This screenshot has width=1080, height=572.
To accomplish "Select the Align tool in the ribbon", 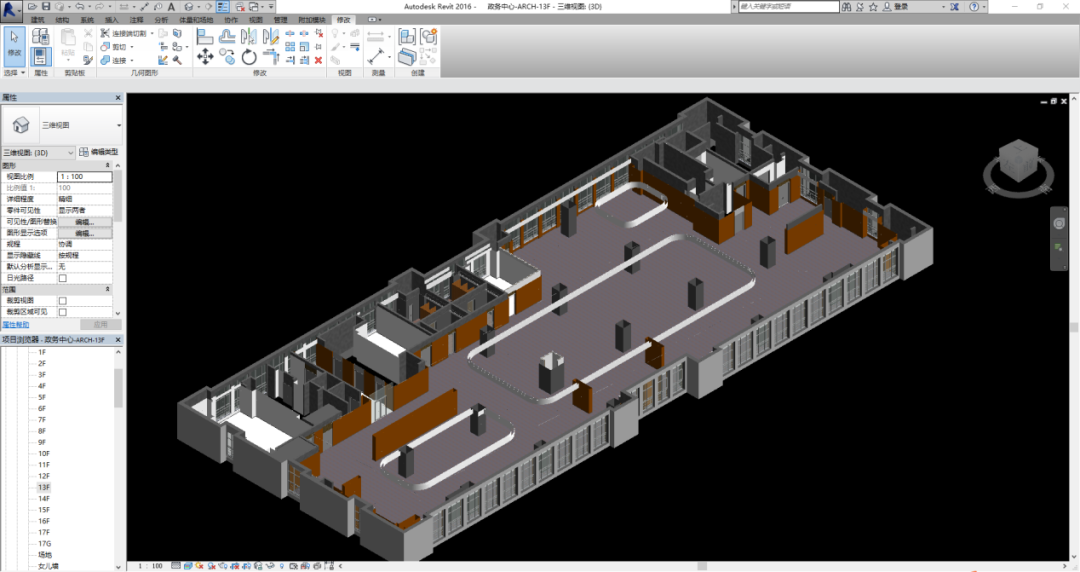I will 205,36.
